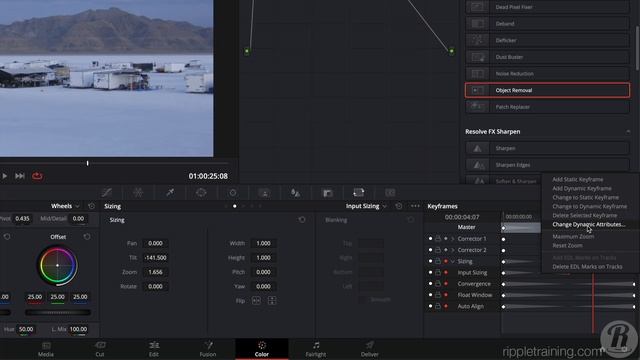The height and width of the screenshot is (360, 640).
Task: Open the Magic Mask palette icon
Action: (264, 193)
